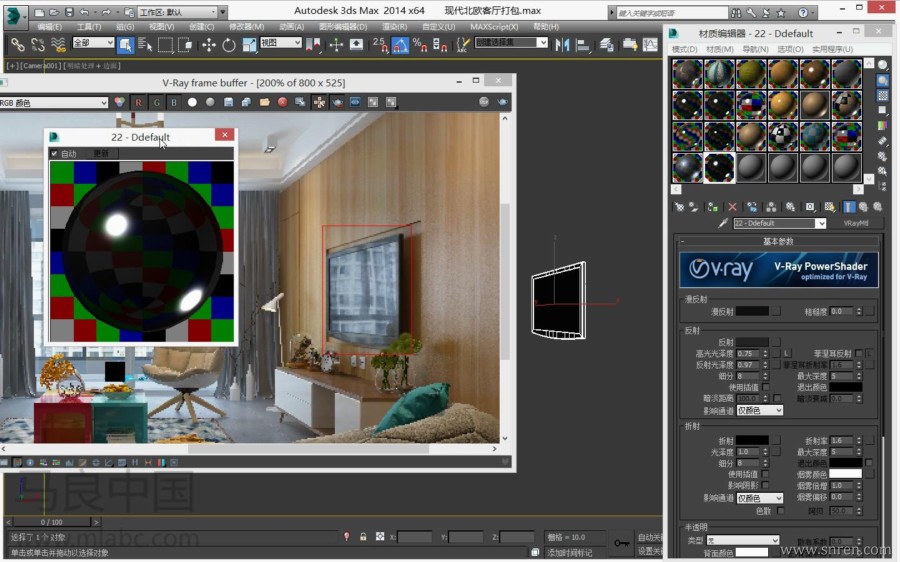Screen dimensions: 900x562
Task: Click the Unlink Selection chain icon
Action: click(38, 44)
